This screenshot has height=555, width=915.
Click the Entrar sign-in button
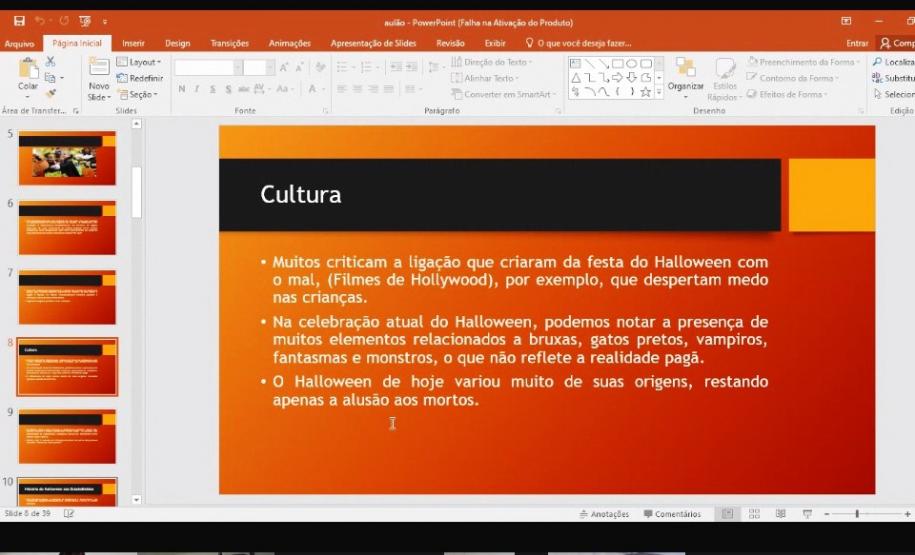[x=857, y=43]
